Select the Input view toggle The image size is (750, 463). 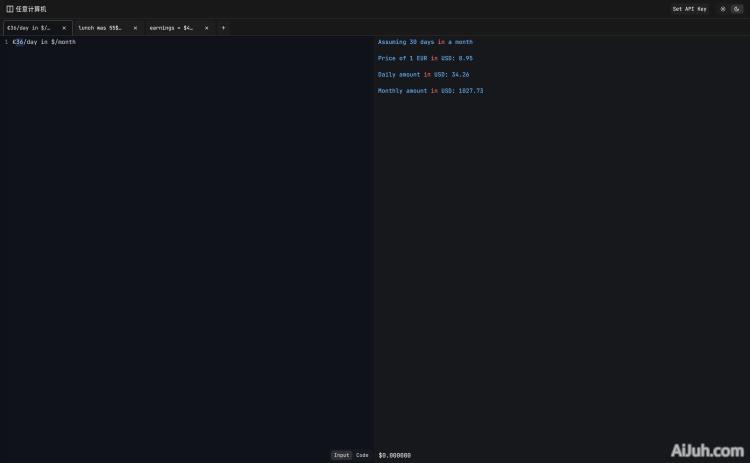[x=342, y=455]
